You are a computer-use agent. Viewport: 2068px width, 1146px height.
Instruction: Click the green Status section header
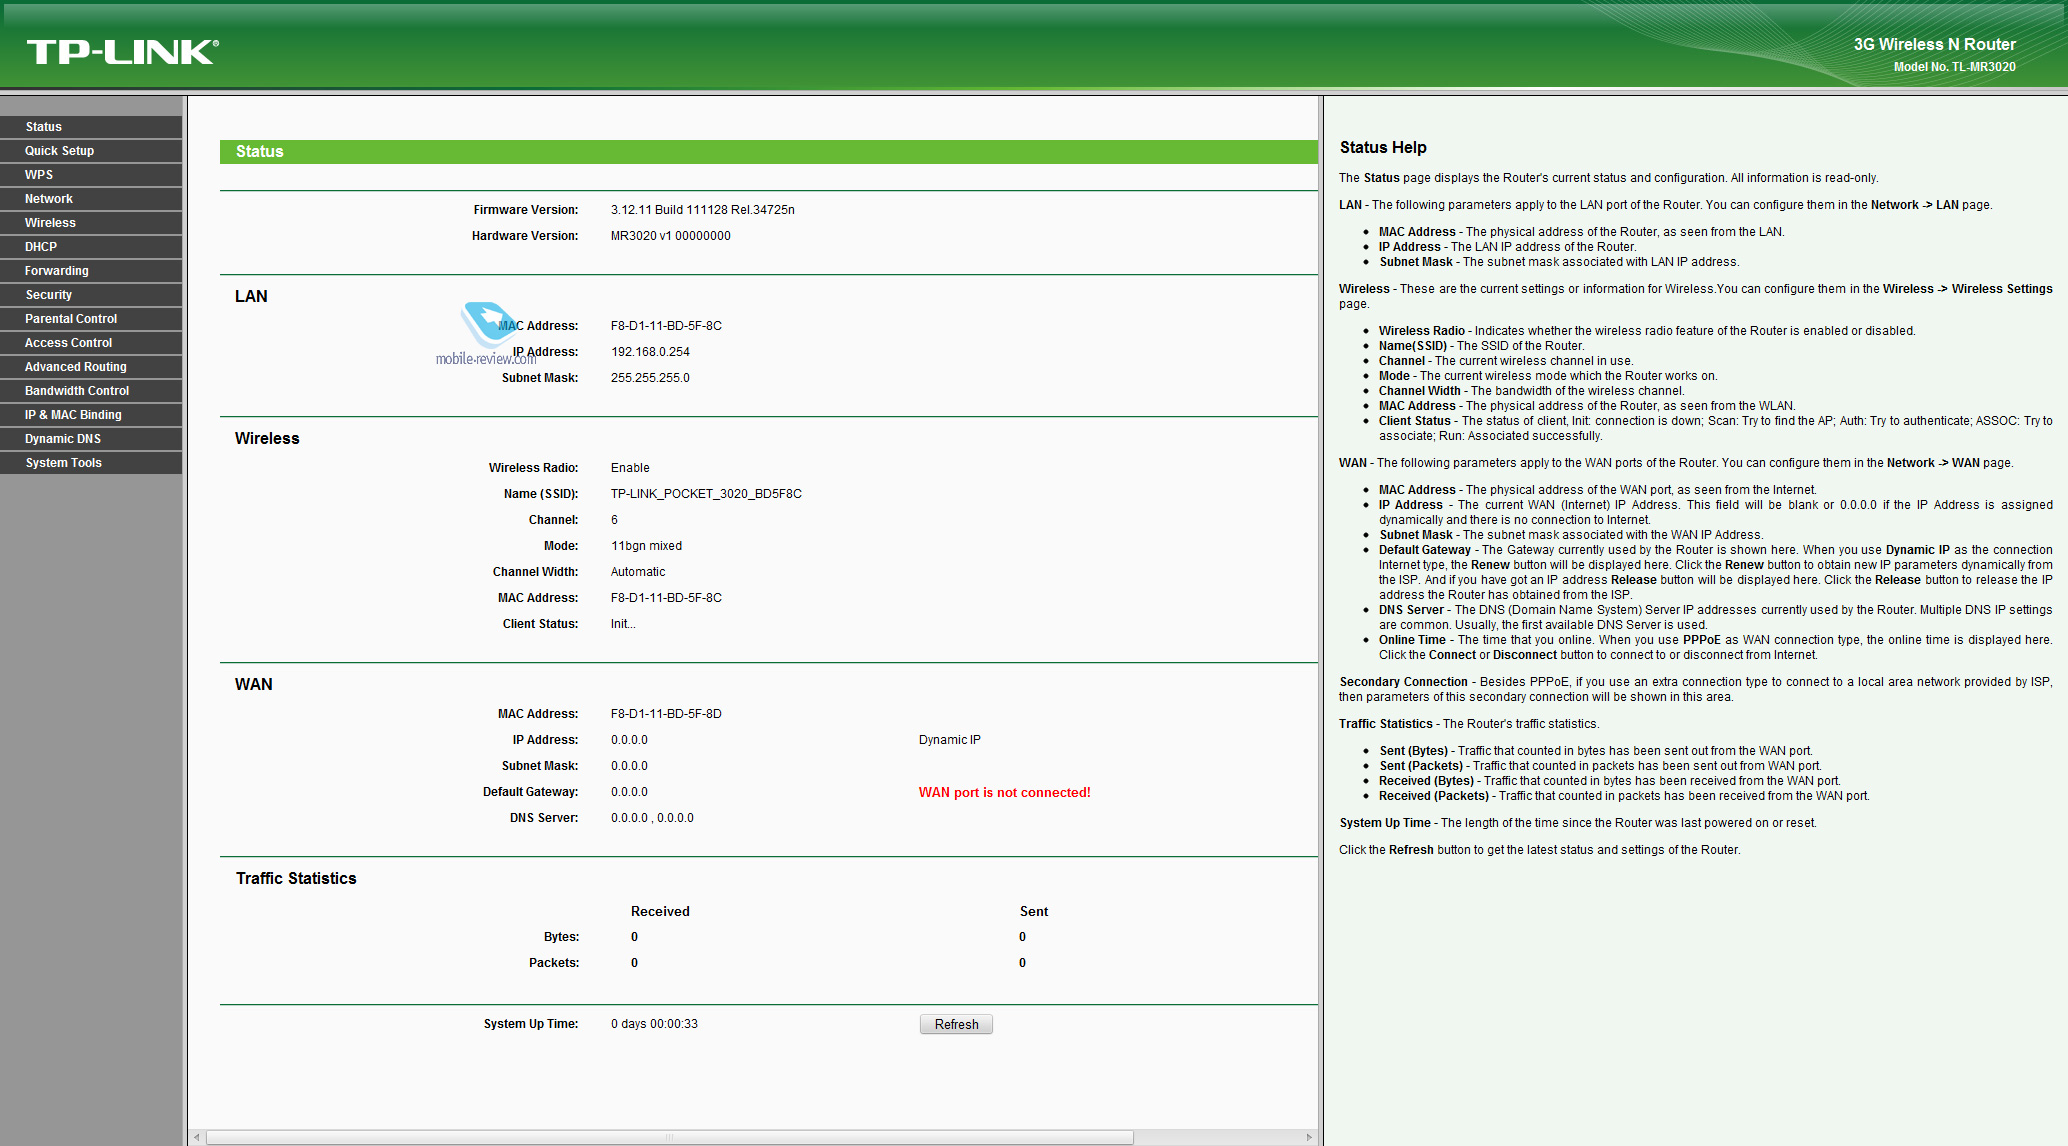pos(768,152)
